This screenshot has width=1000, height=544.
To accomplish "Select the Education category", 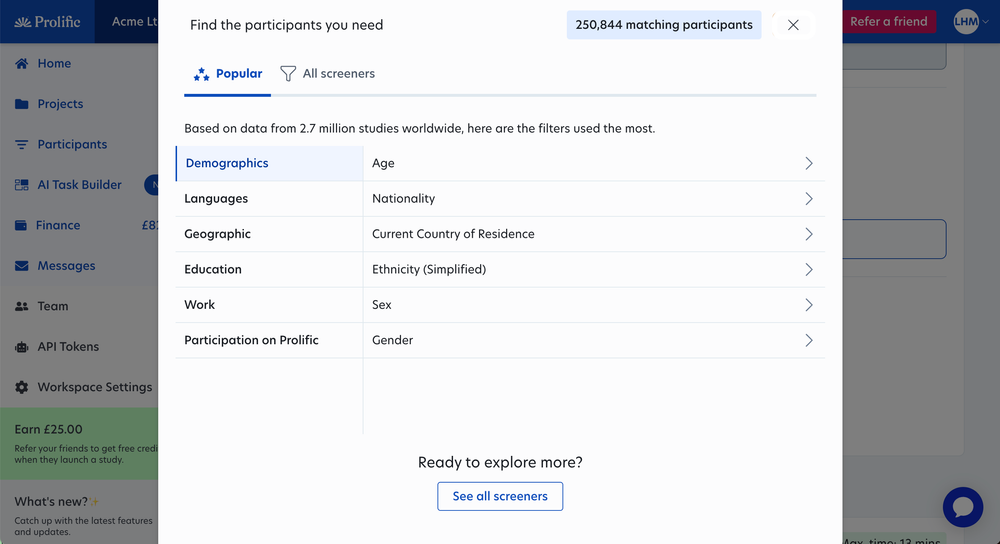I will [x=269, y=270].
